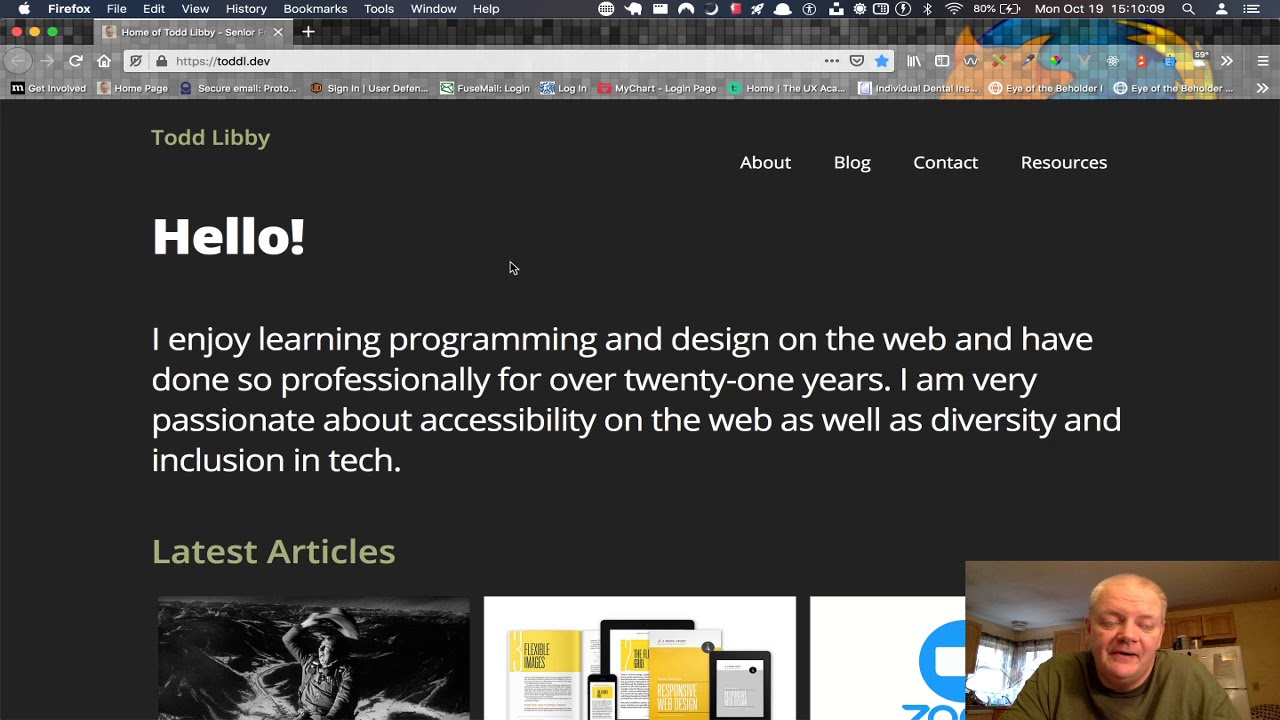Open the History menu

click(246, 9)
